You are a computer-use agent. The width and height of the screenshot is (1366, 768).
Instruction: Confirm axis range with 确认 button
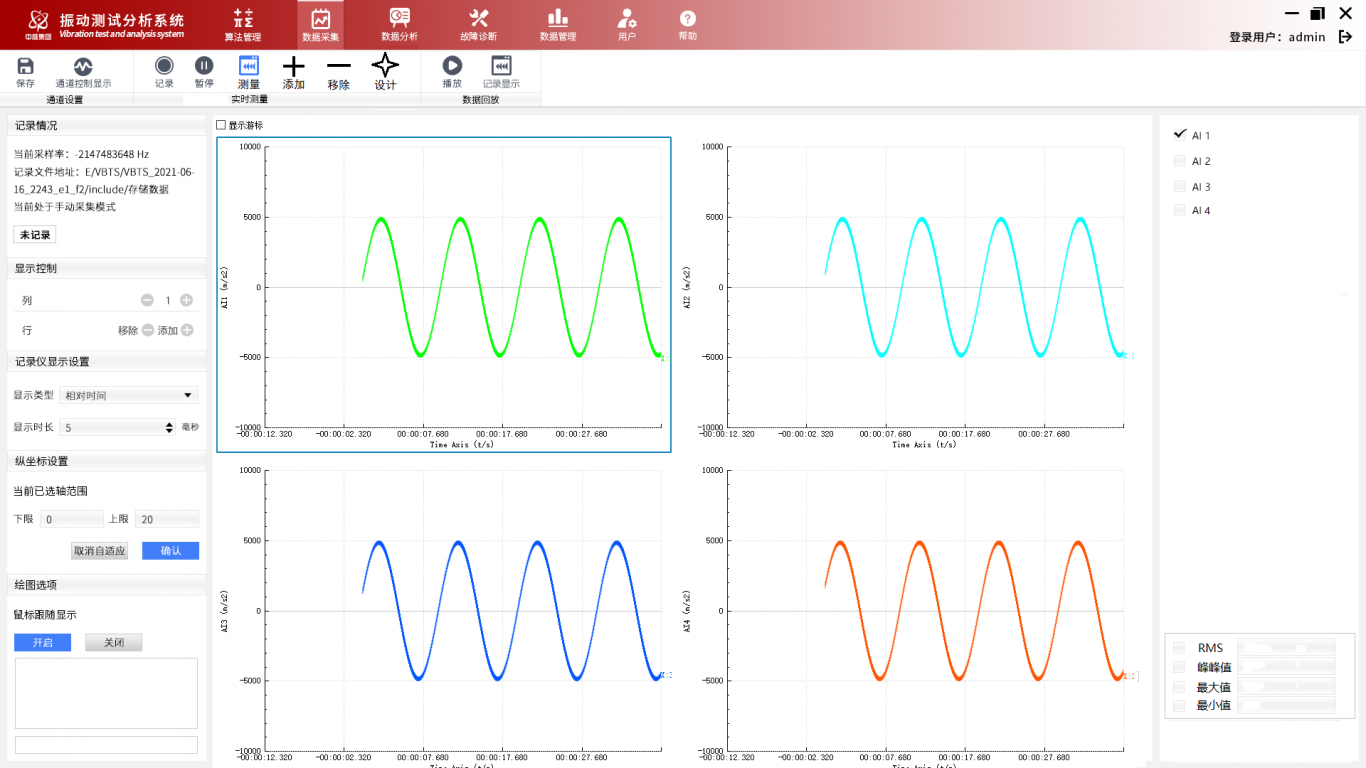click(x=170, y=551)
